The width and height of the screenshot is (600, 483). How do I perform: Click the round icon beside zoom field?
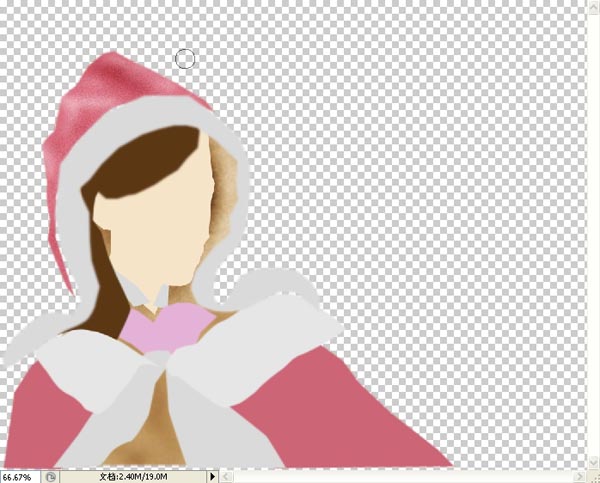pos(51,477)
